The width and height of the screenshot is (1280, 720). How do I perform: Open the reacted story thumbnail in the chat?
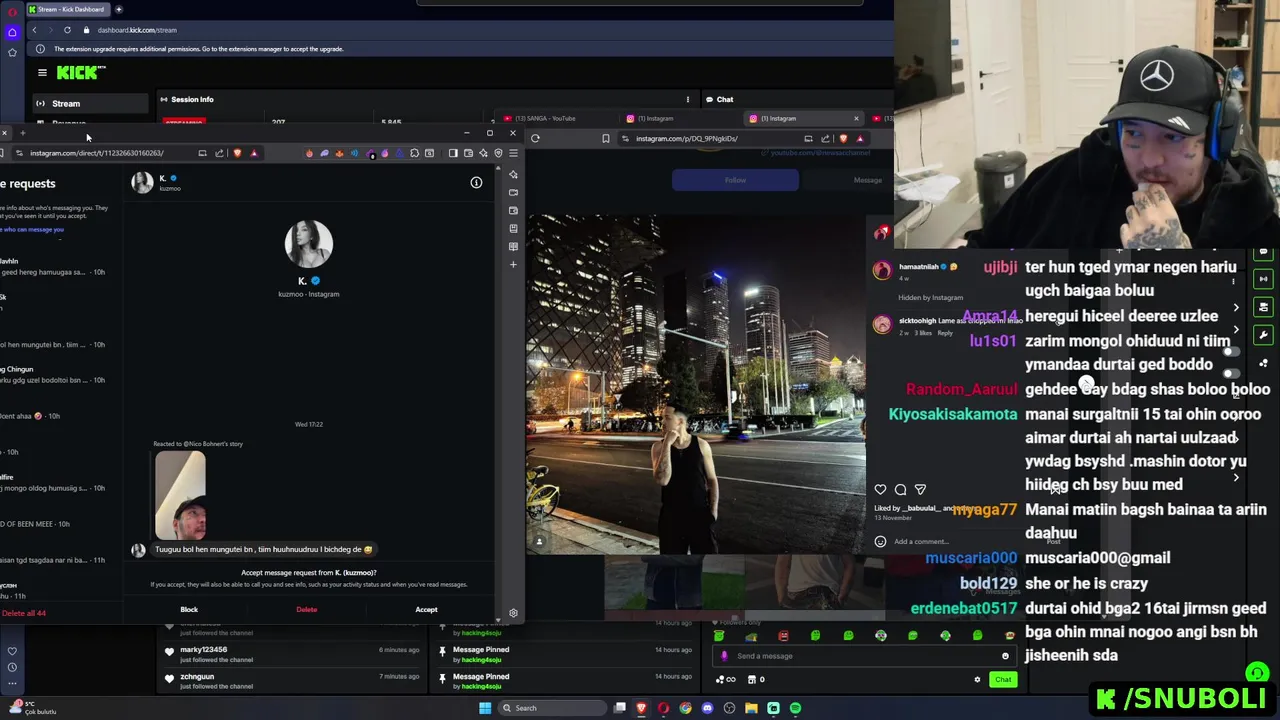180,495
